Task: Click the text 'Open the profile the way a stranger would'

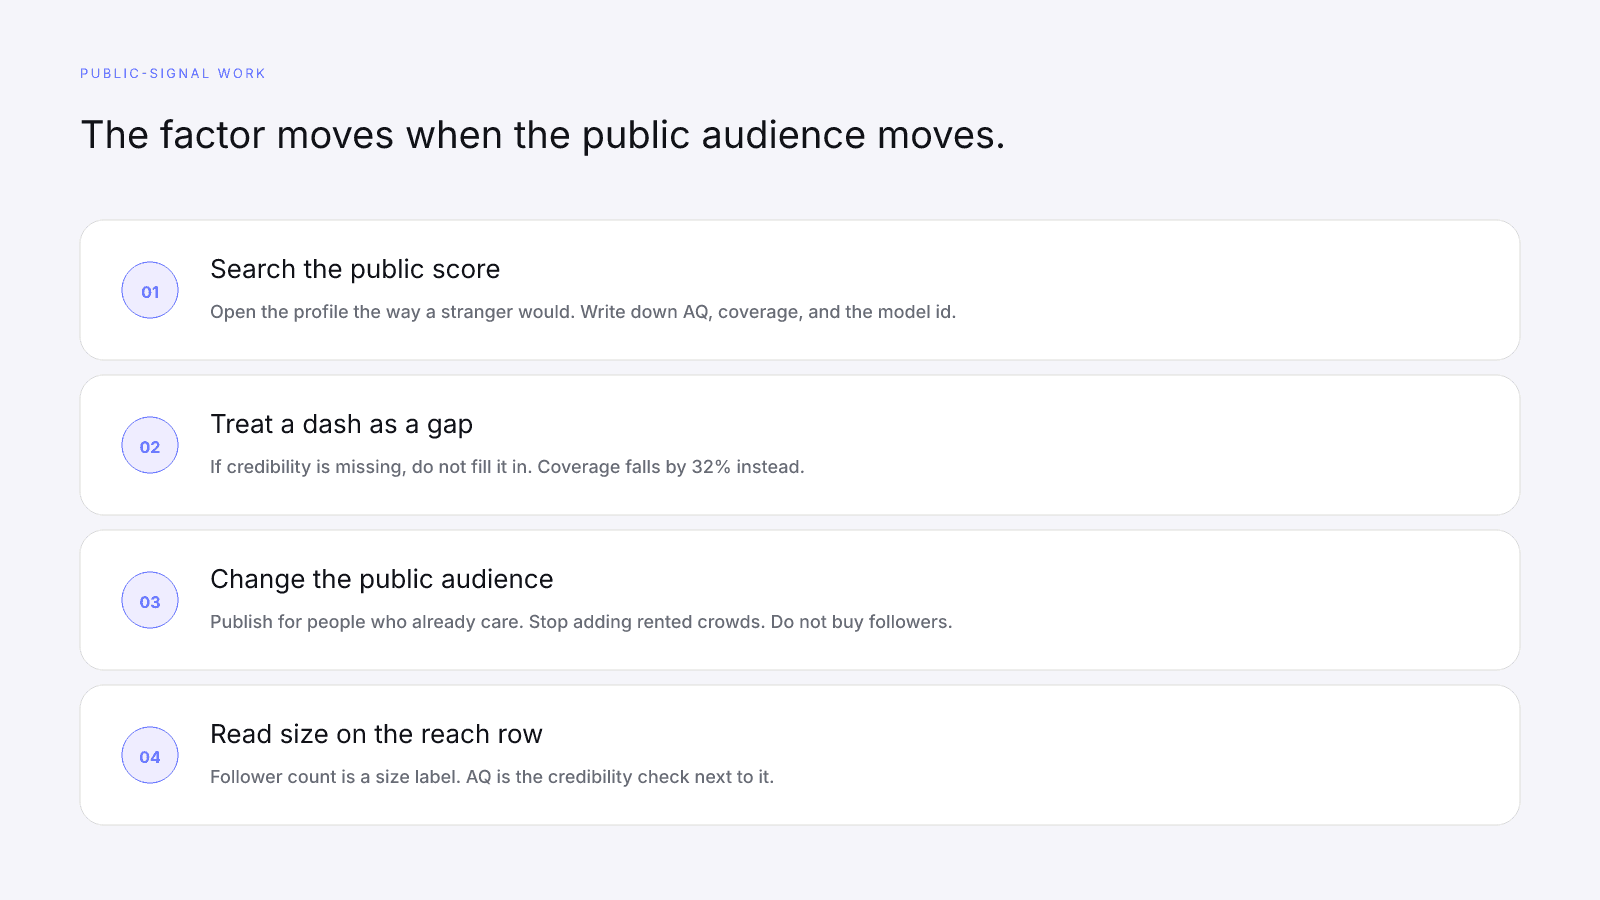Action: click(x=393, y=312)
